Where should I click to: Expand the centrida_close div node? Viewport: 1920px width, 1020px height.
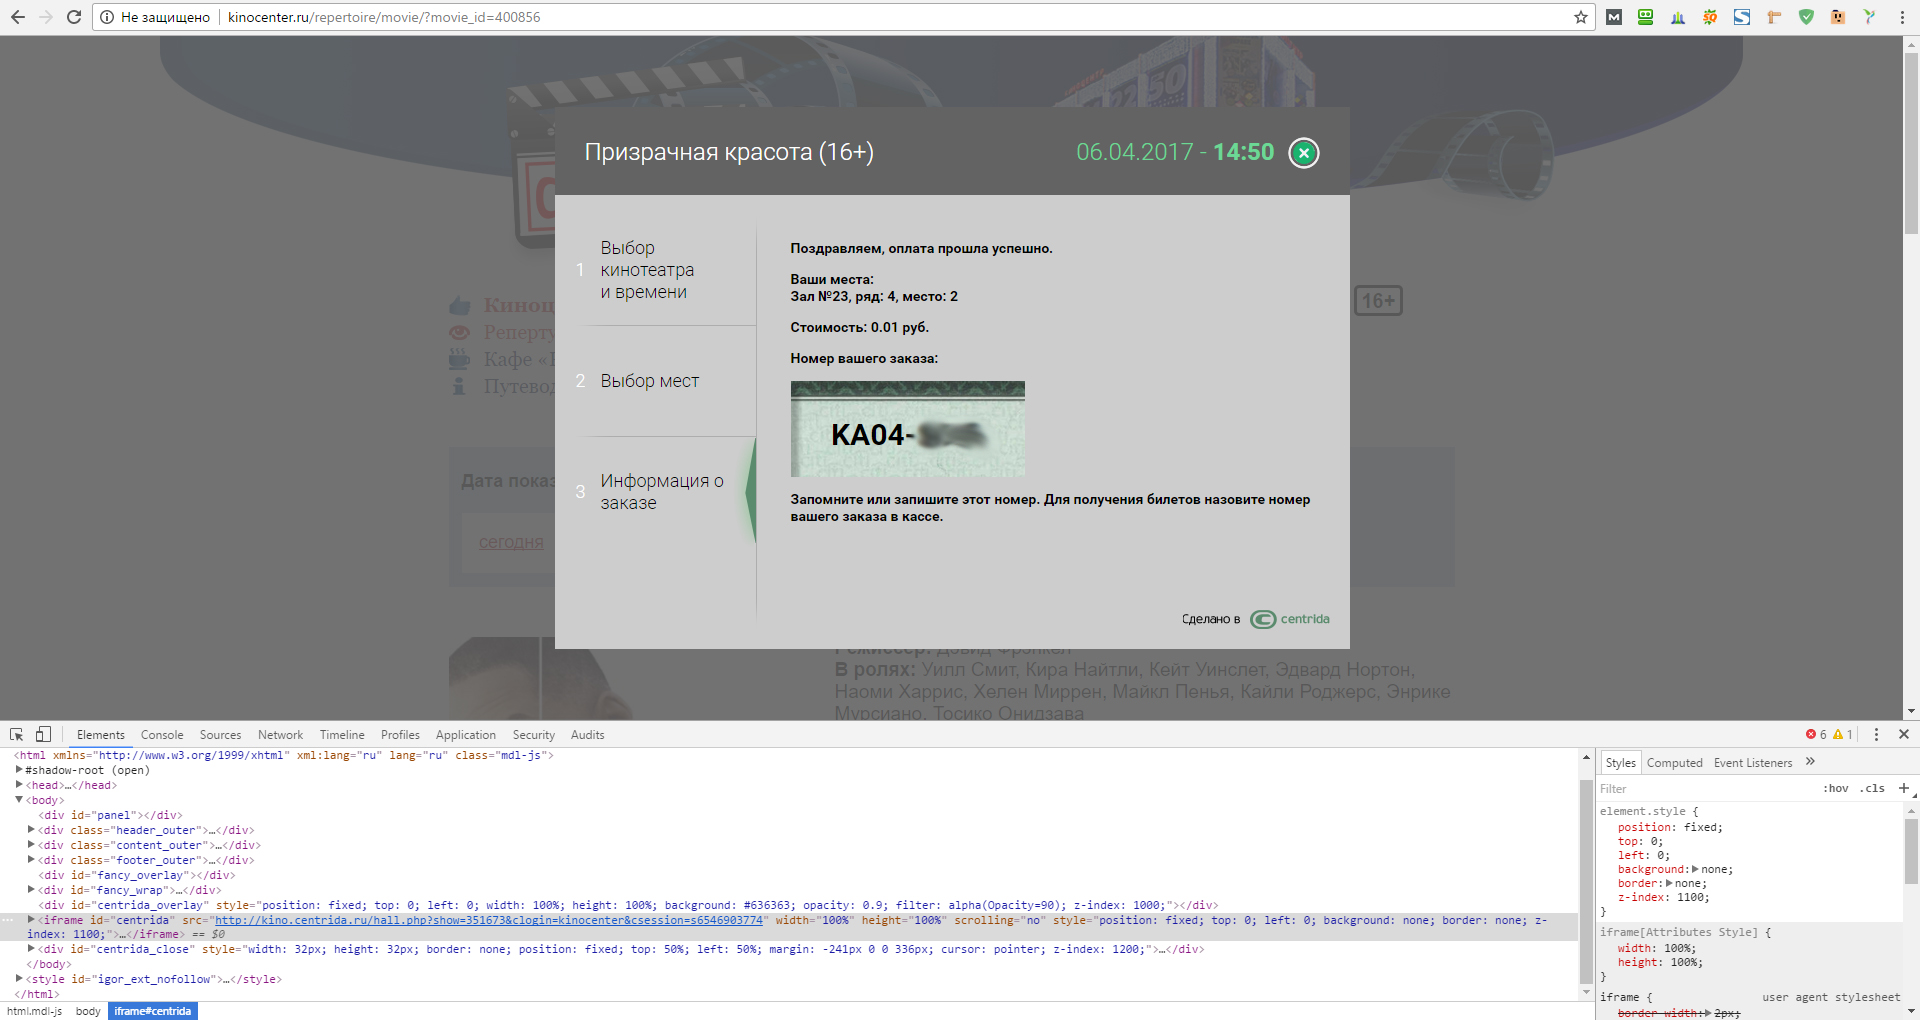(x=31, y=949)
